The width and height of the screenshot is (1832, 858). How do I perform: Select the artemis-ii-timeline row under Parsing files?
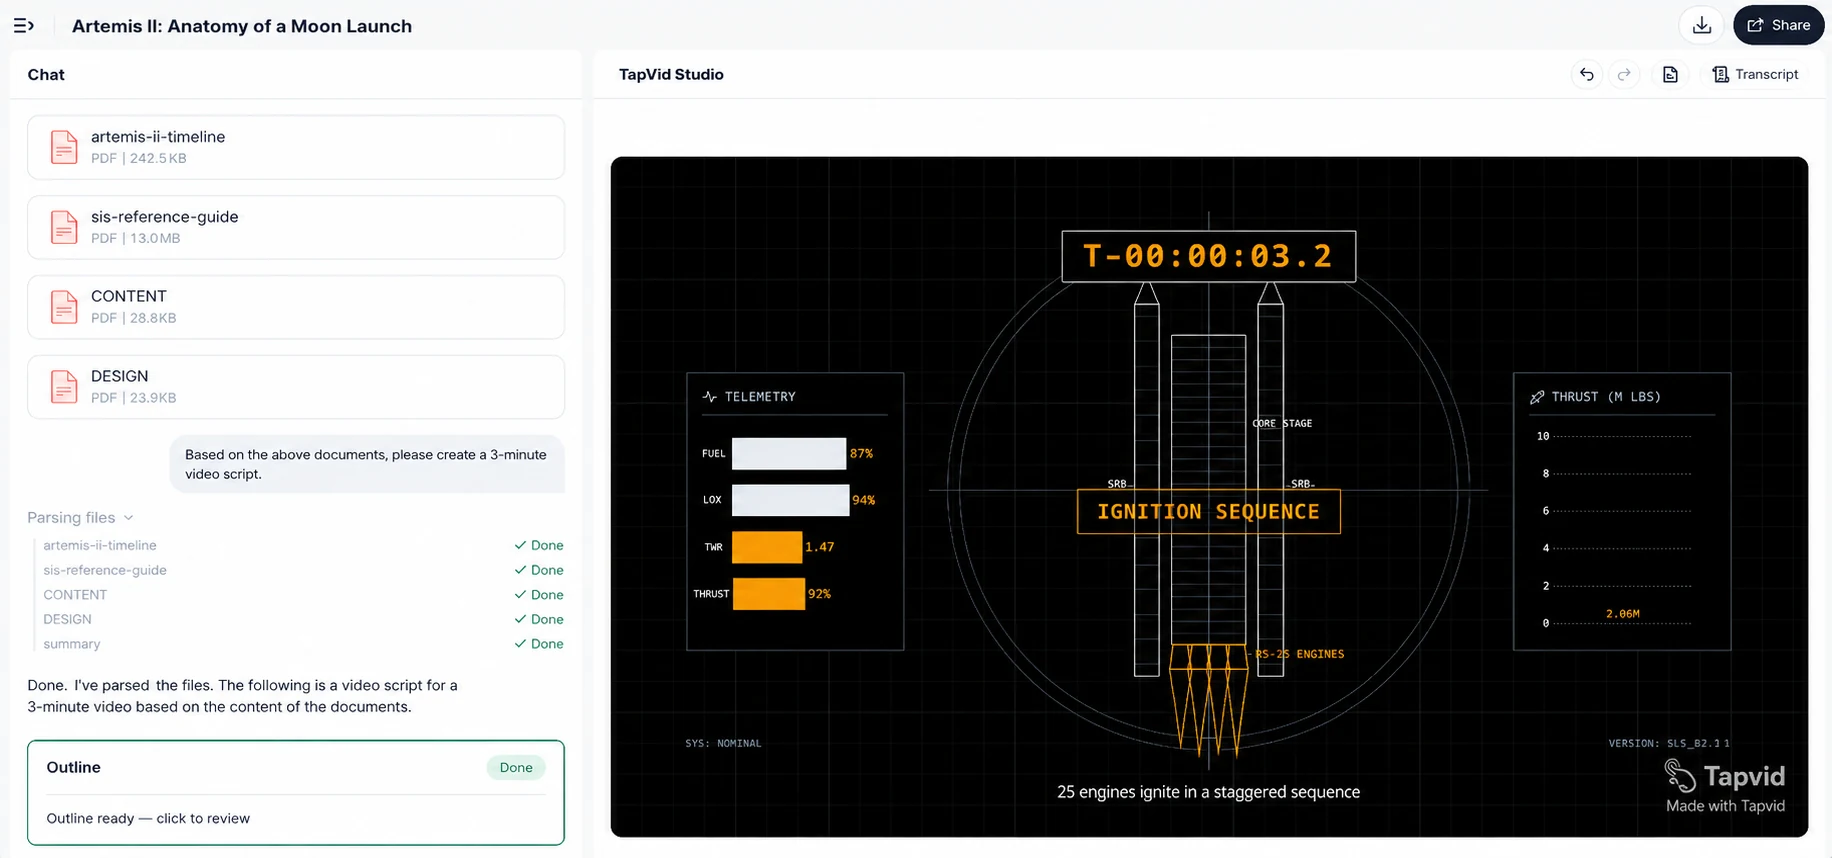click(x=303, y=545)
